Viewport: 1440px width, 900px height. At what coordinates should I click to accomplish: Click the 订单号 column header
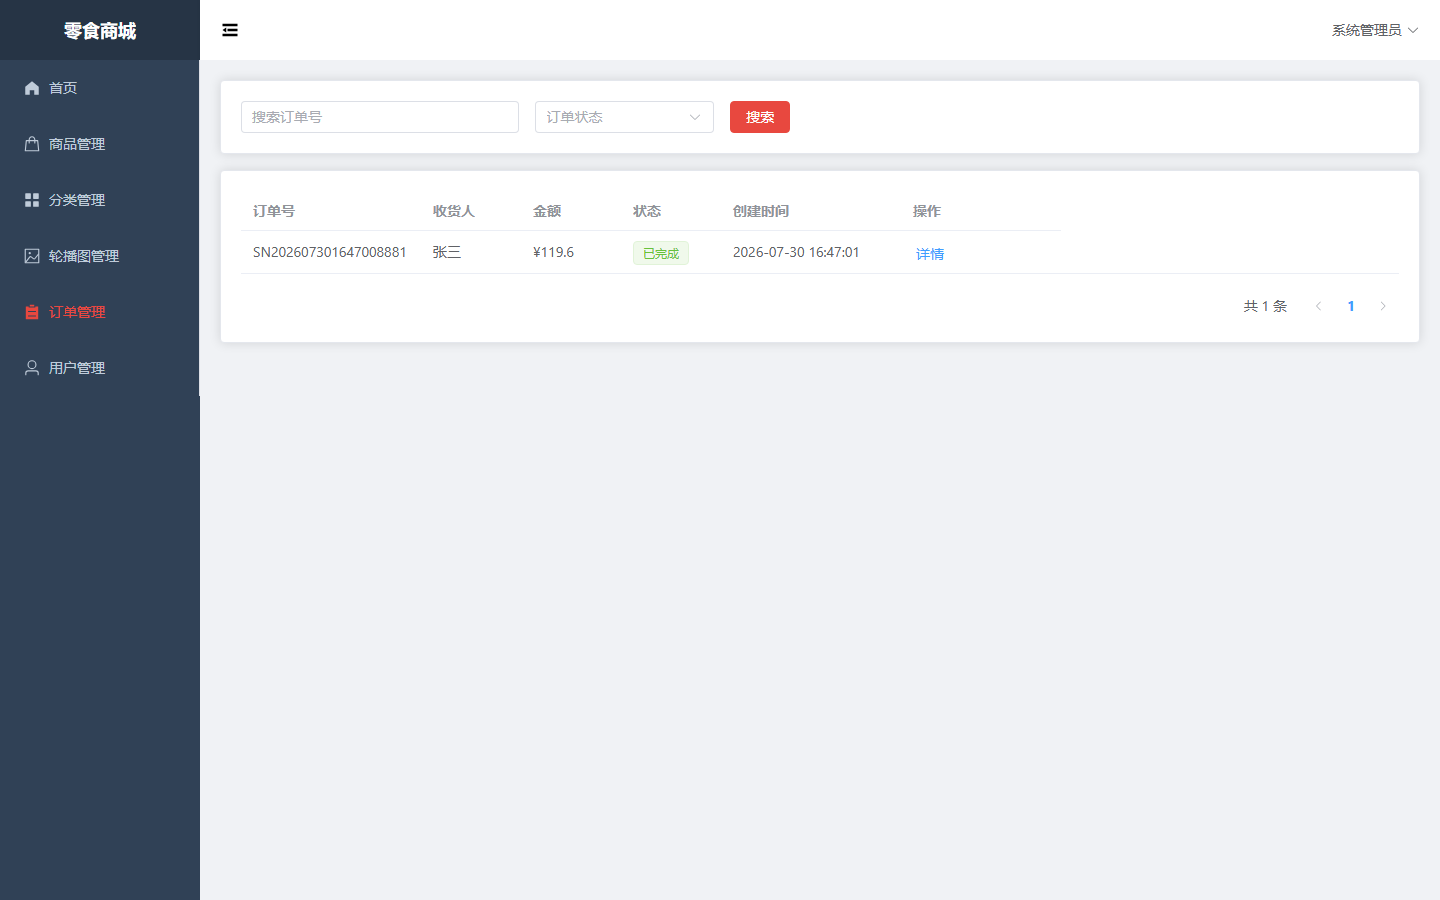coord(274,211)
